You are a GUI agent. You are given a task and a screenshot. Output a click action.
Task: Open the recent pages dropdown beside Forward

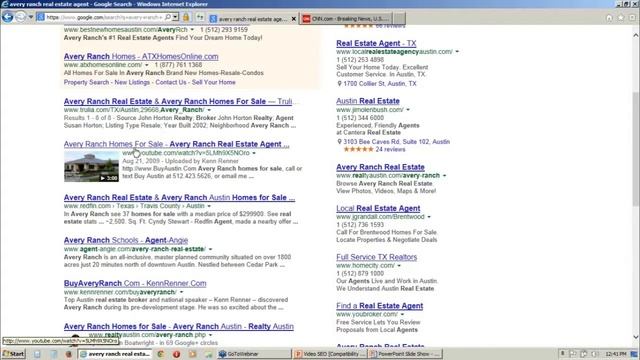(x=31, y=18)
